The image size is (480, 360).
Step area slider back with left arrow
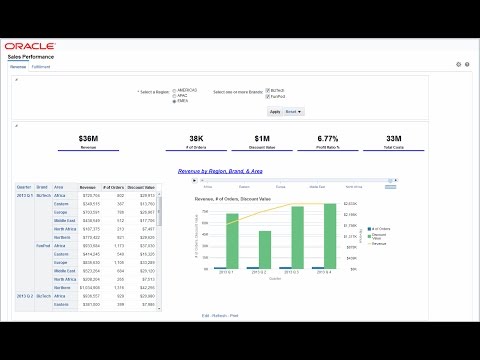coord(202,180)
